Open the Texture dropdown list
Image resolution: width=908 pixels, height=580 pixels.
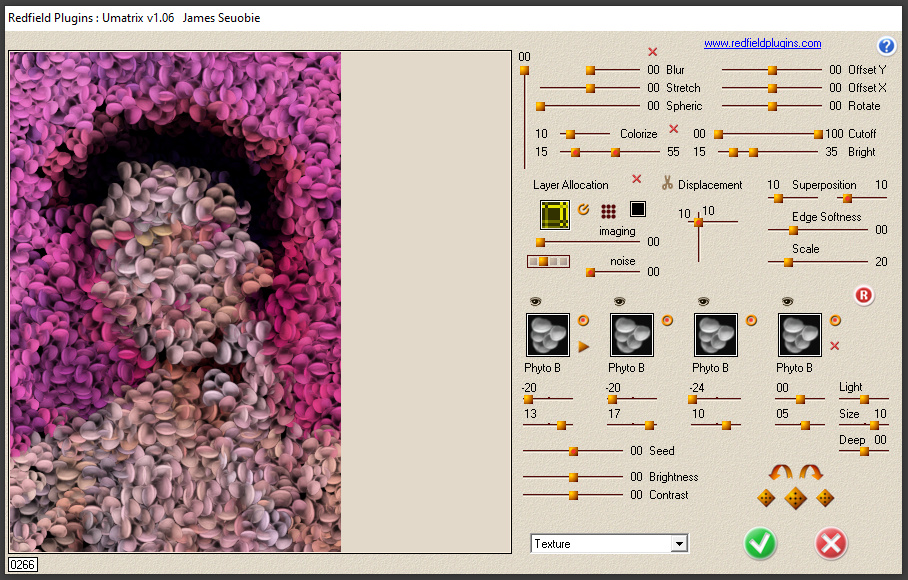679,544
